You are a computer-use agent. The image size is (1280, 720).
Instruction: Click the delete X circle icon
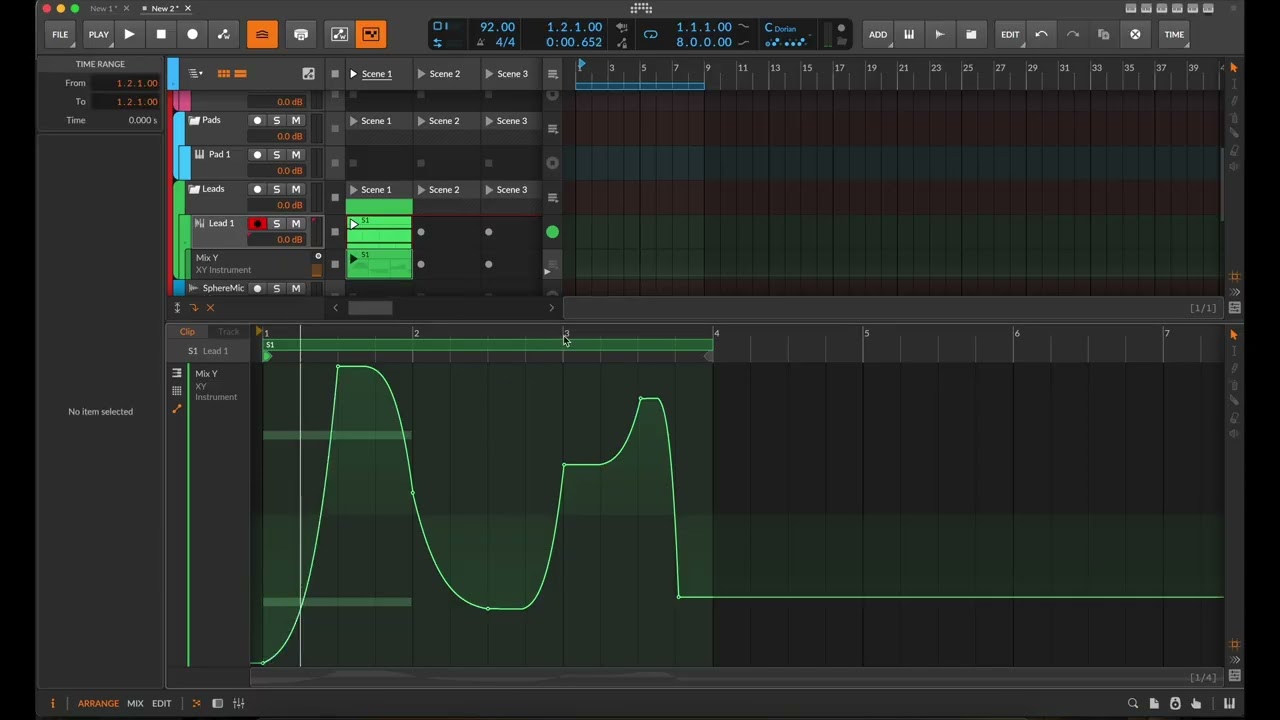(x=1135, y=34)
